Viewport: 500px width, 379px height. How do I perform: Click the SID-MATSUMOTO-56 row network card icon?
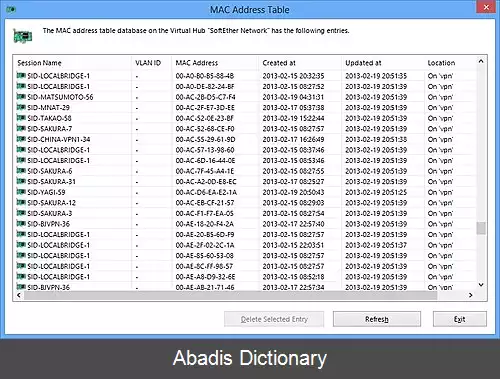[x=21, y=97]
